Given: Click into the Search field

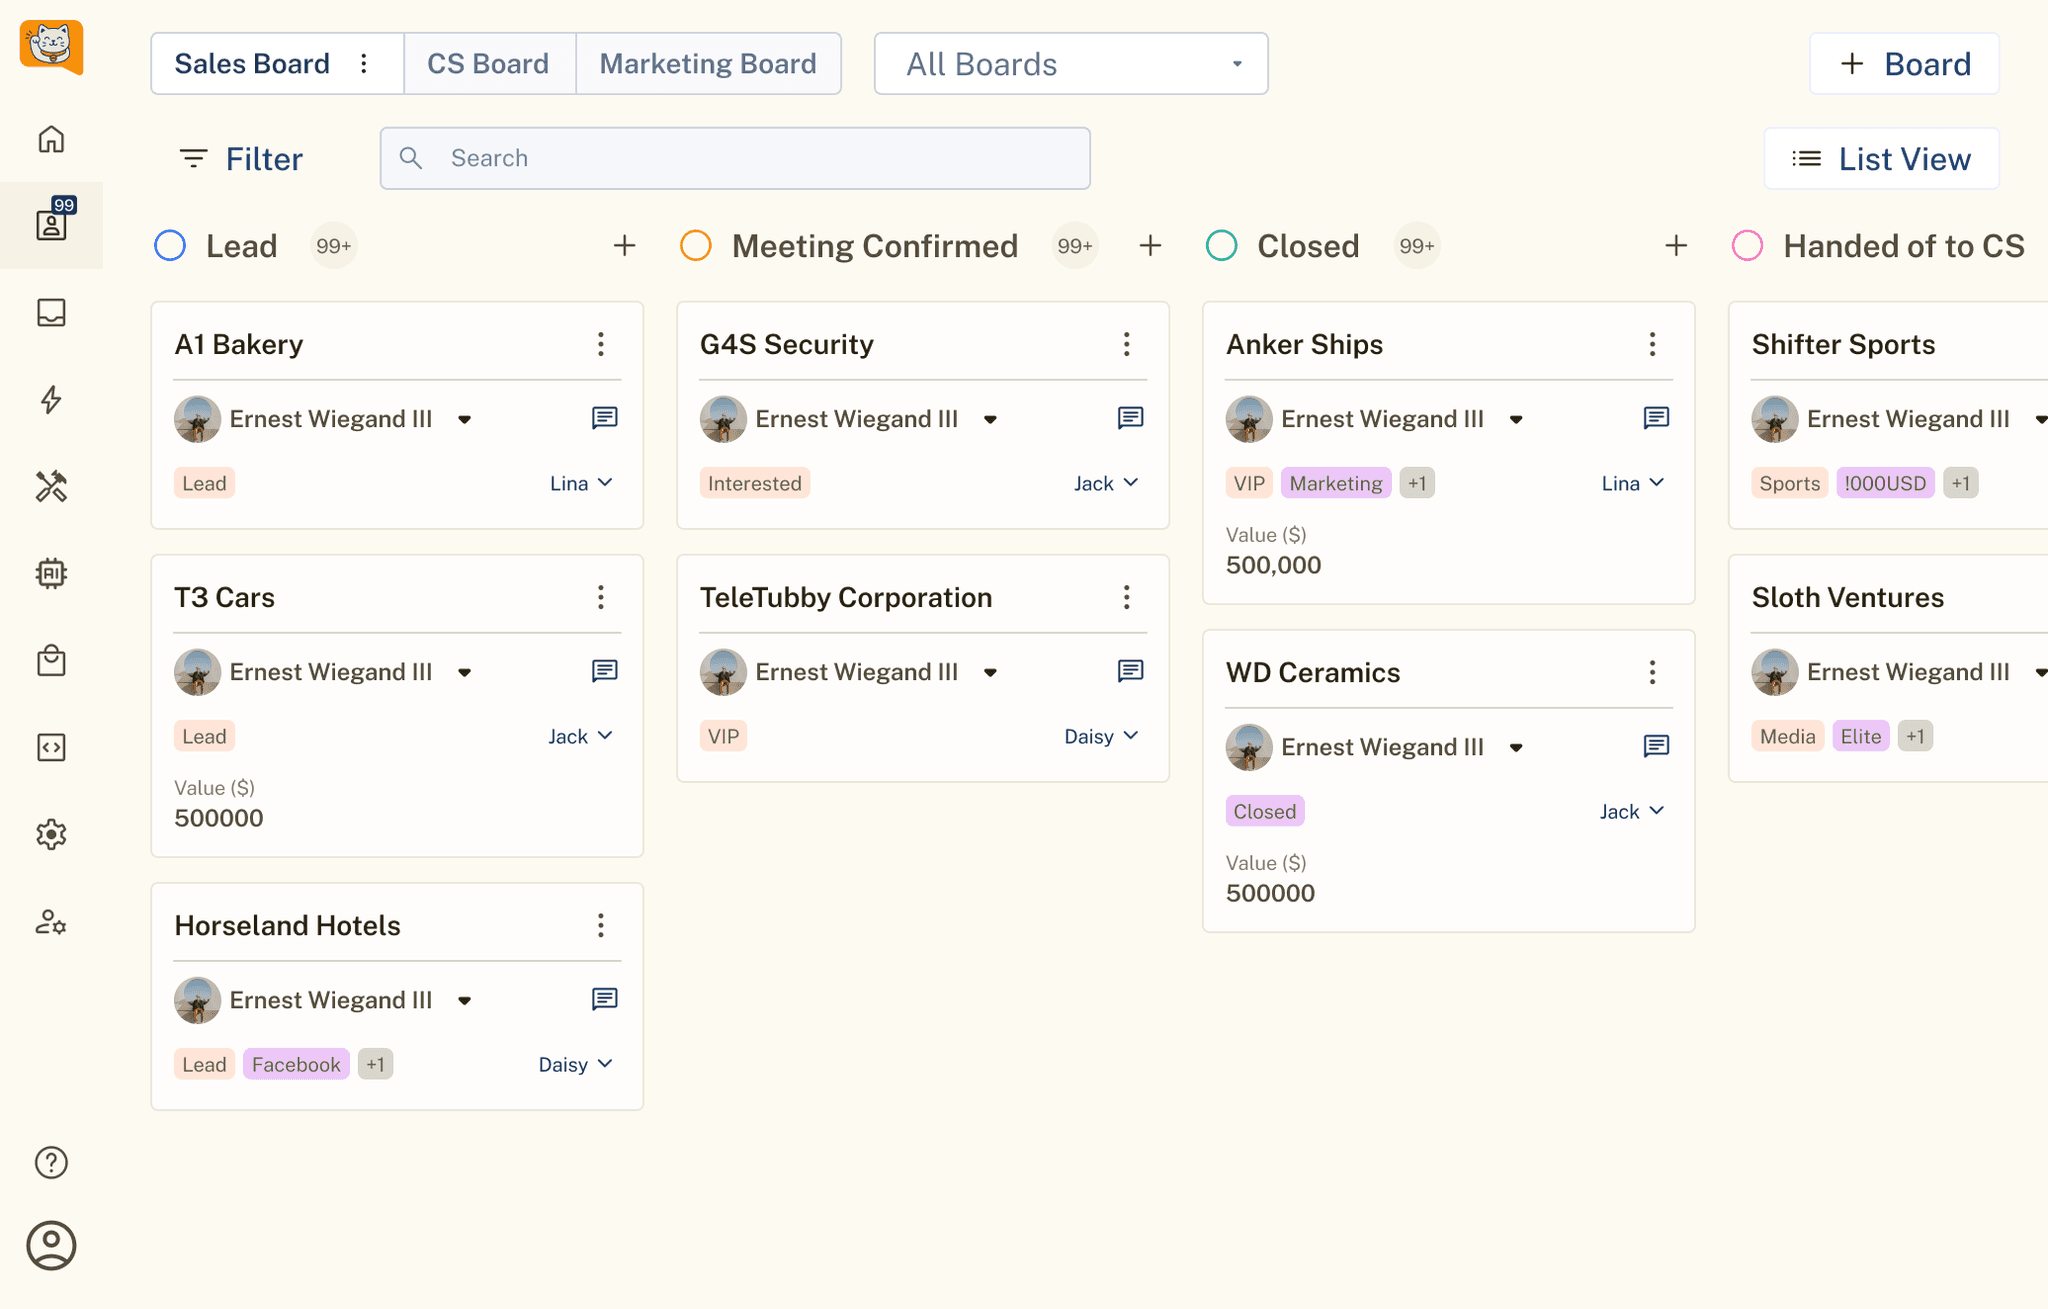Looking at the screenshot, I should tap(735, 158).
